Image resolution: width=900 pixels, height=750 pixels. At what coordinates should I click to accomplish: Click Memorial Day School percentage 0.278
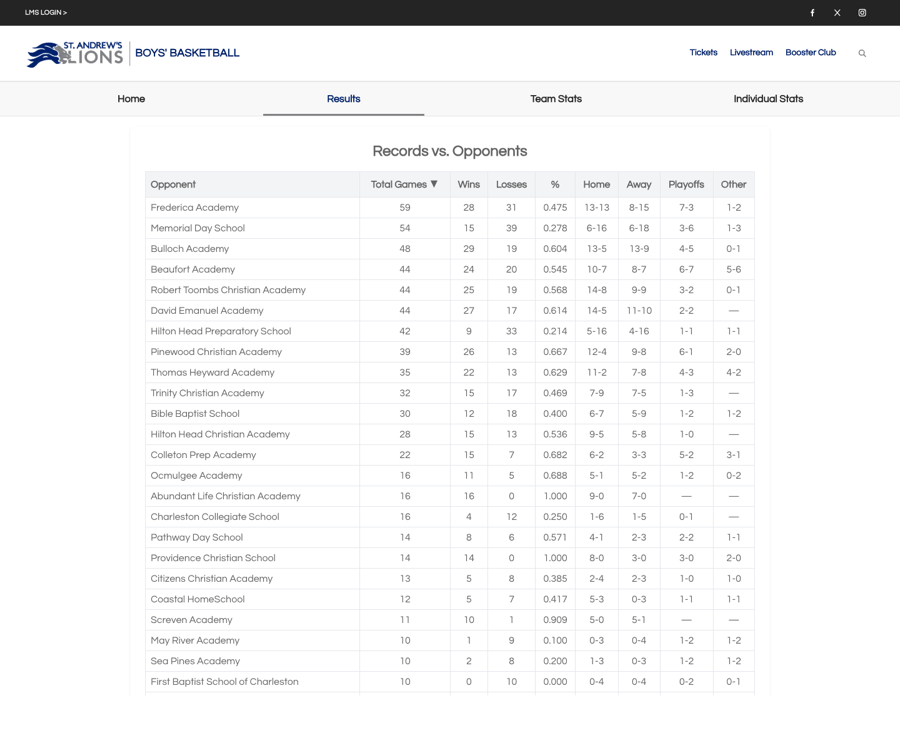[x=554, y=228]
